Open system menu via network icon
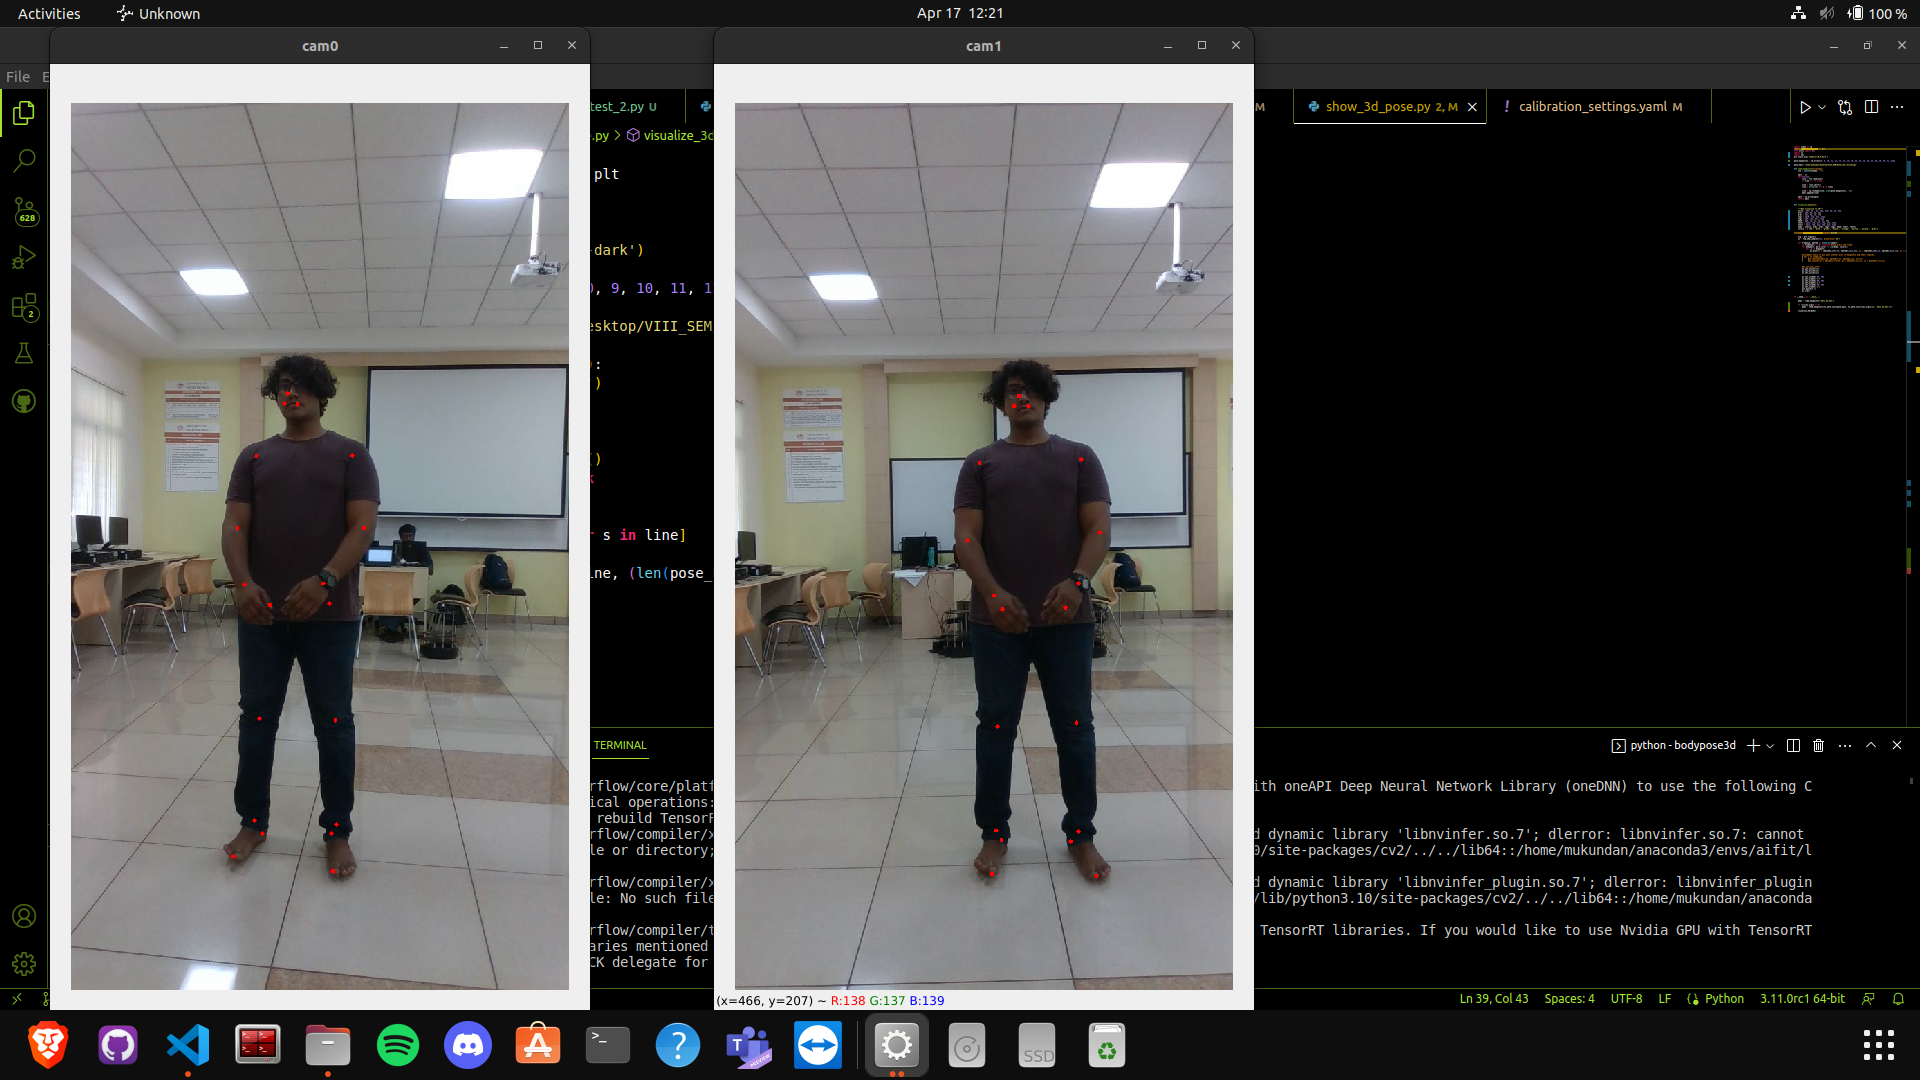 click(1798, 13)
